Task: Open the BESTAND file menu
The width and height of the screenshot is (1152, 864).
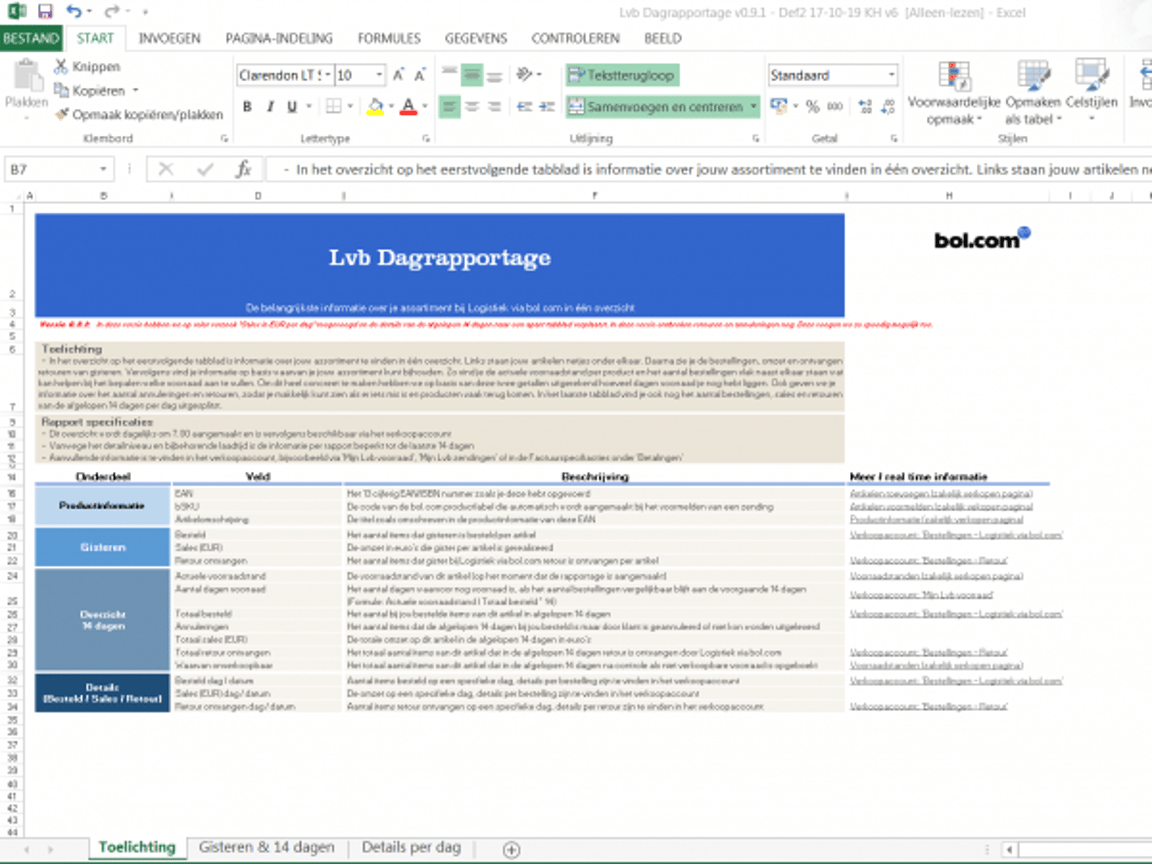Action: [x=32, y=38]
